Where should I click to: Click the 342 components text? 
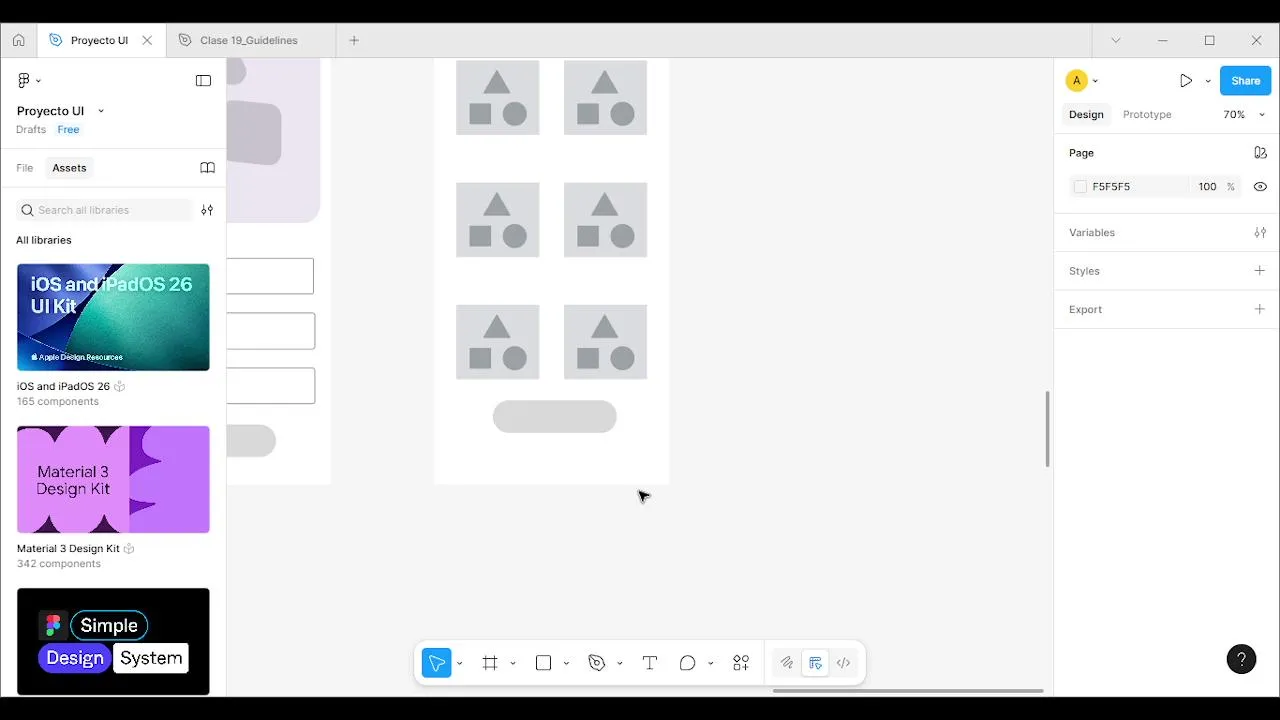coord(59,564)
